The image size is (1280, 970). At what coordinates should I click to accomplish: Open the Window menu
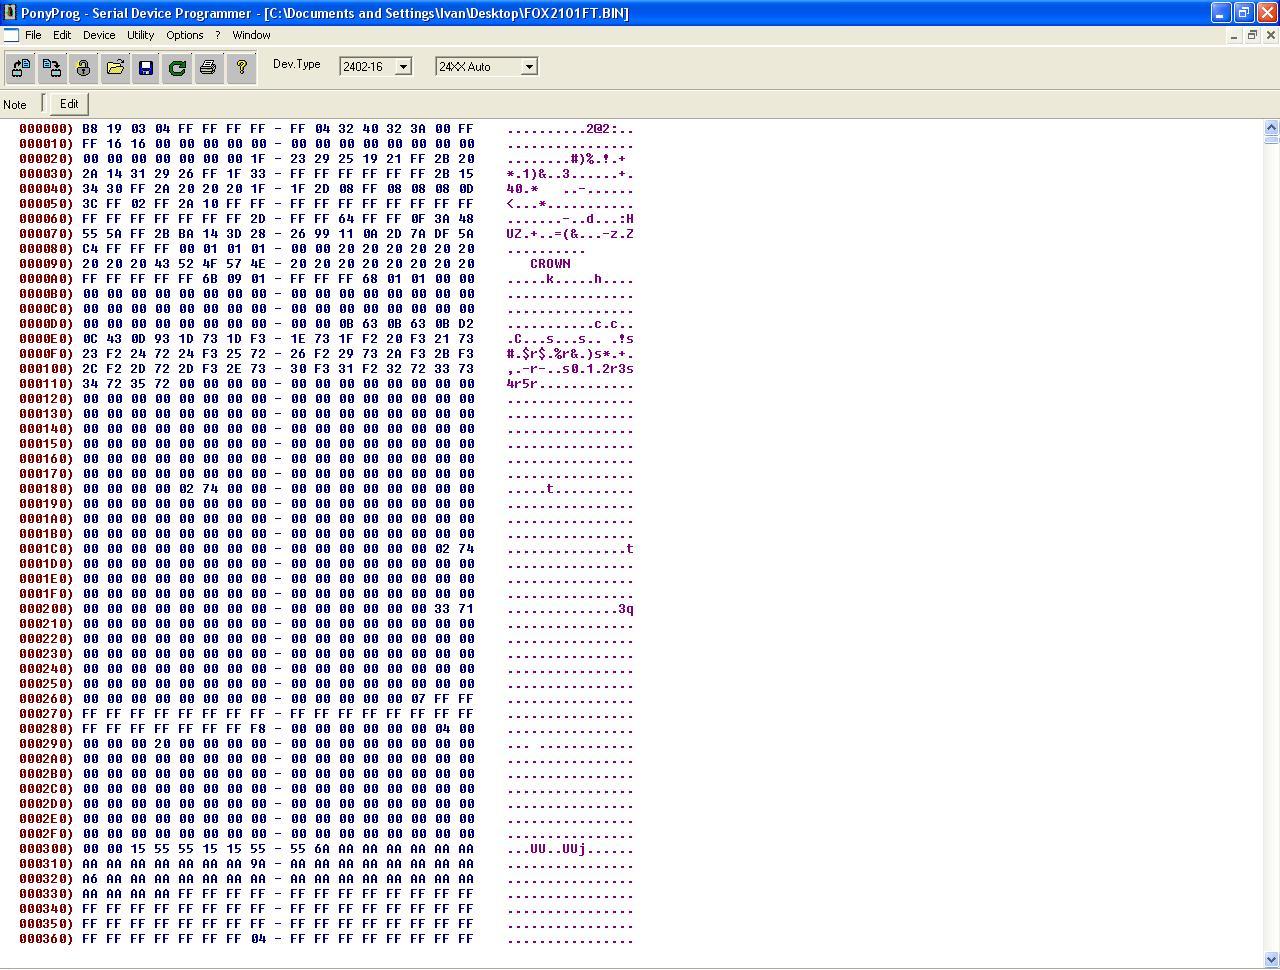(251, 35)
